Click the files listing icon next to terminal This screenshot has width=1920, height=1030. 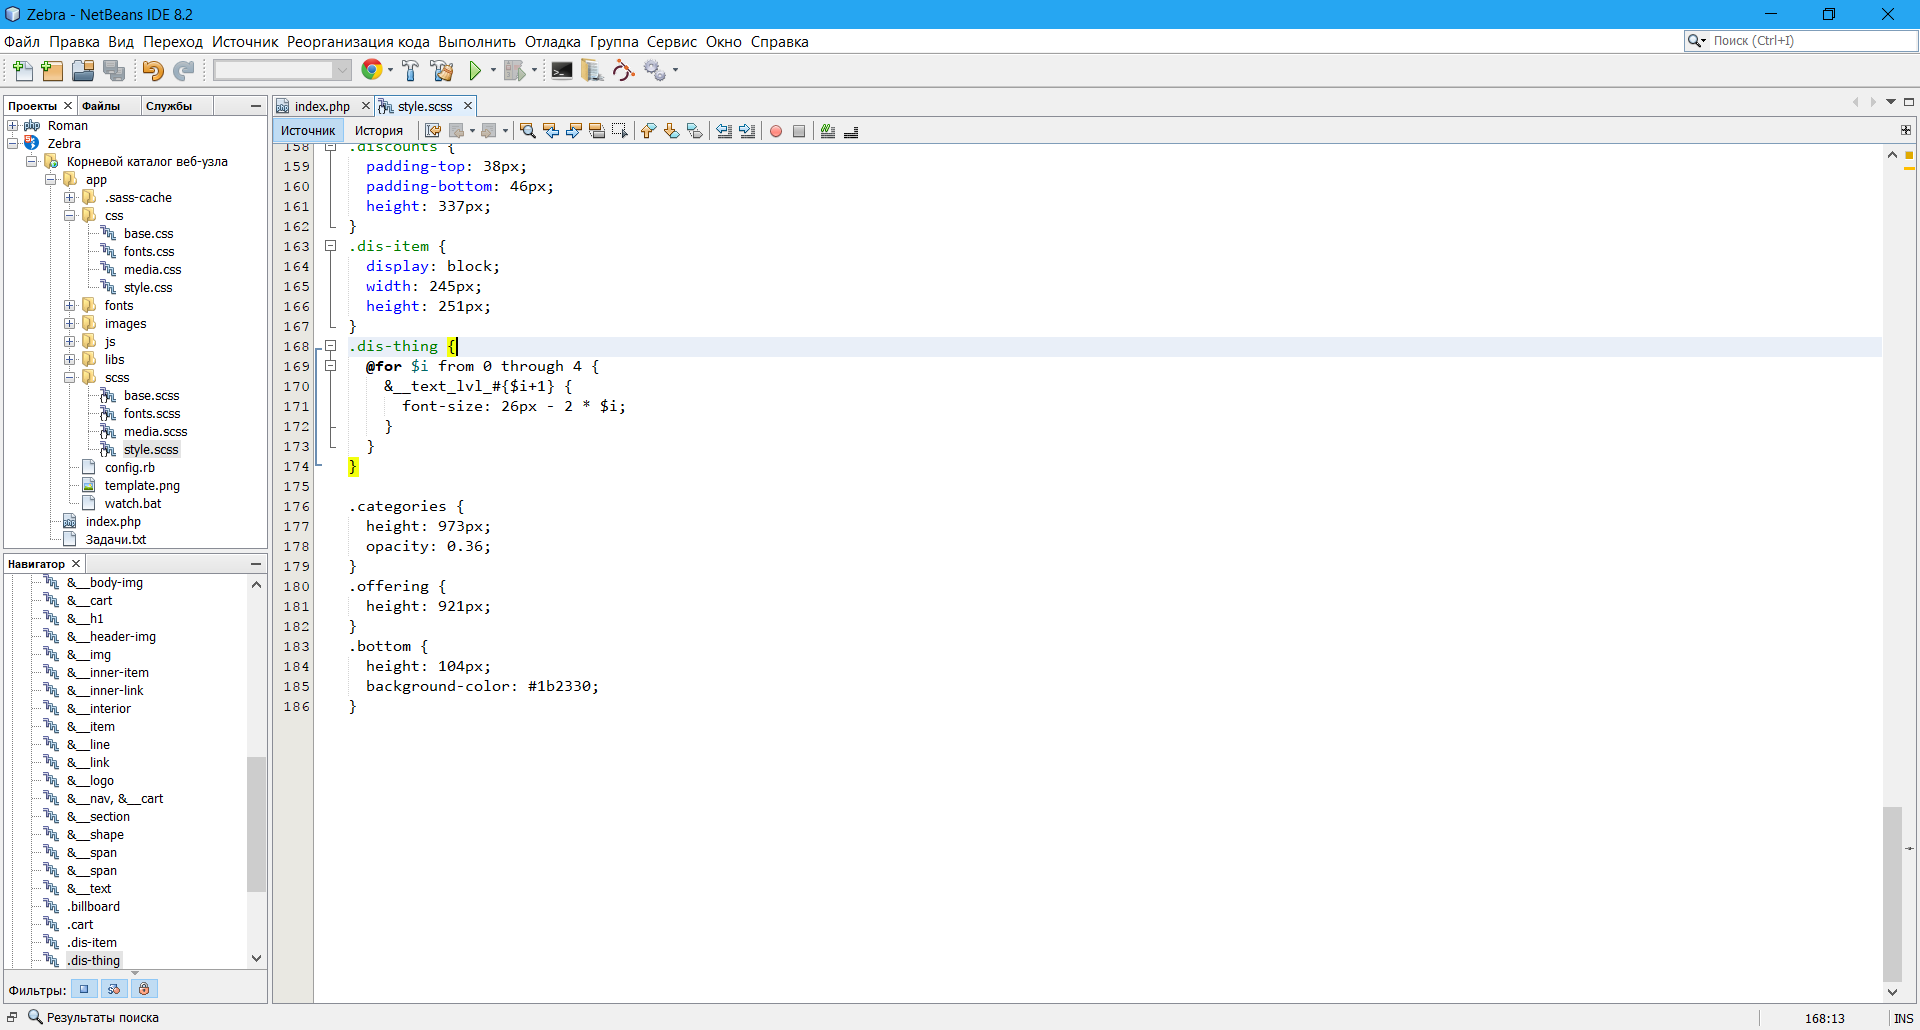[x=592, y=70]
